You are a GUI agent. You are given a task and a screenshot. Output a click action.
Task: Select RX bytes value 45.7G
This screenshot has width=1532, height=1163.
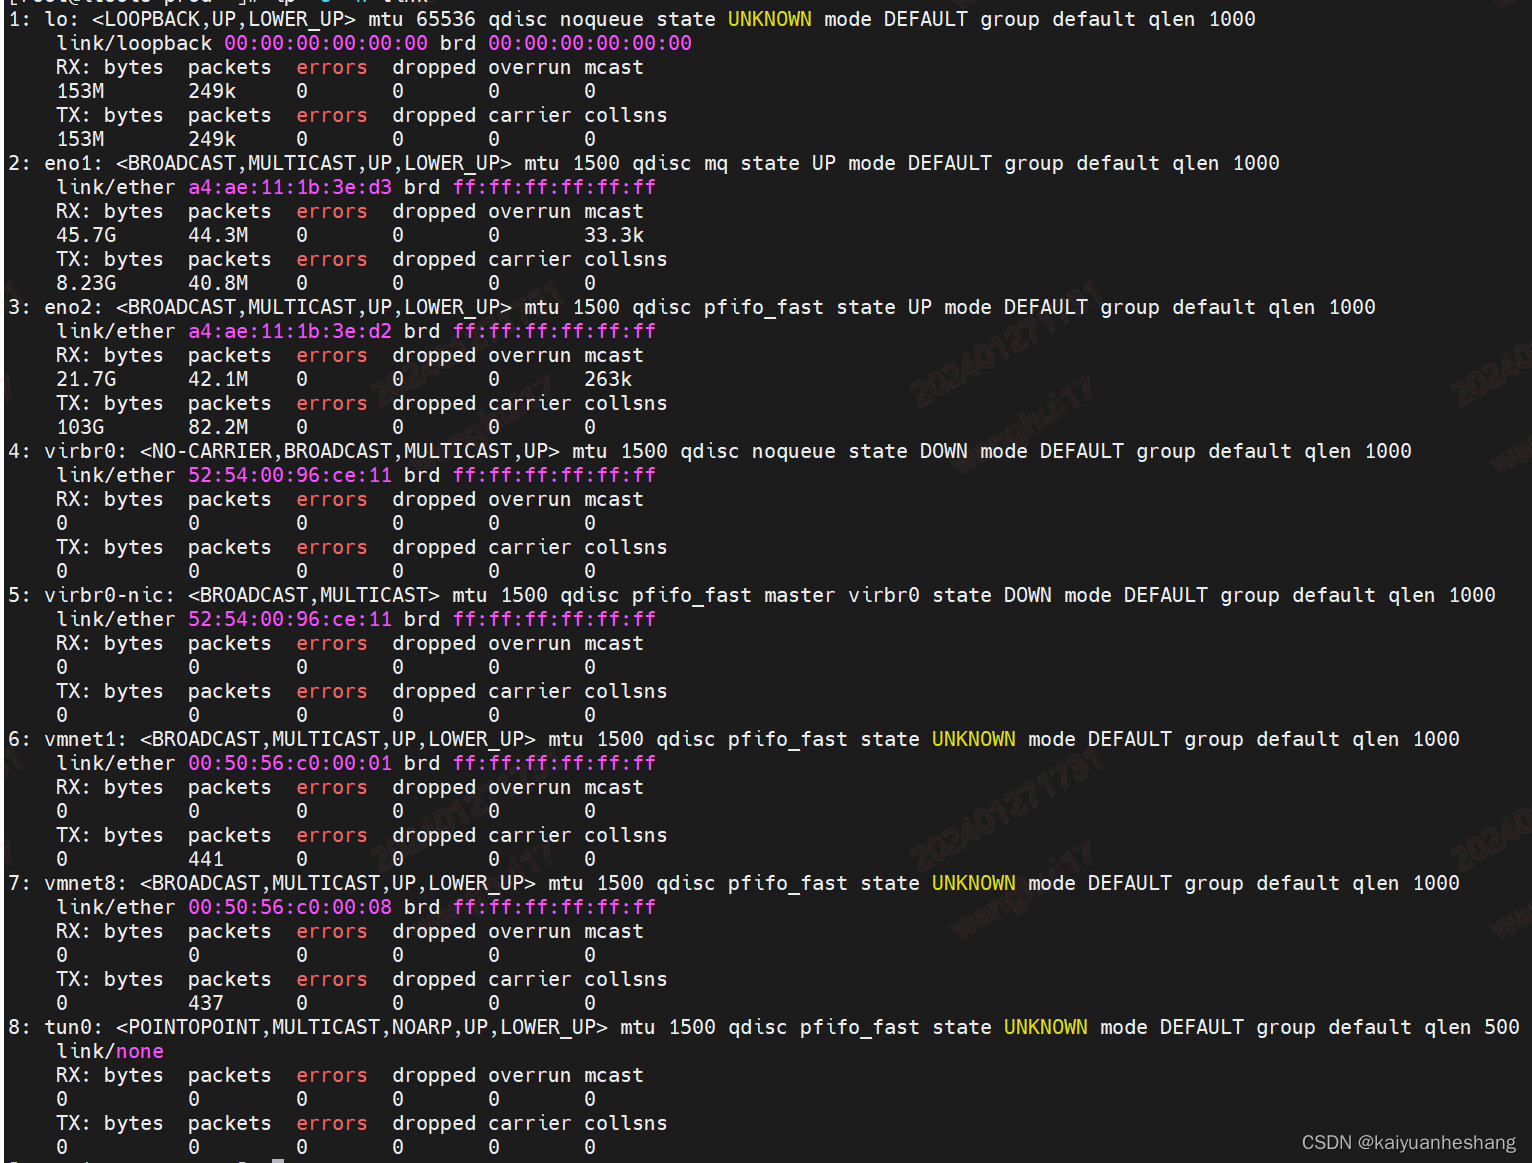point(86,235)
